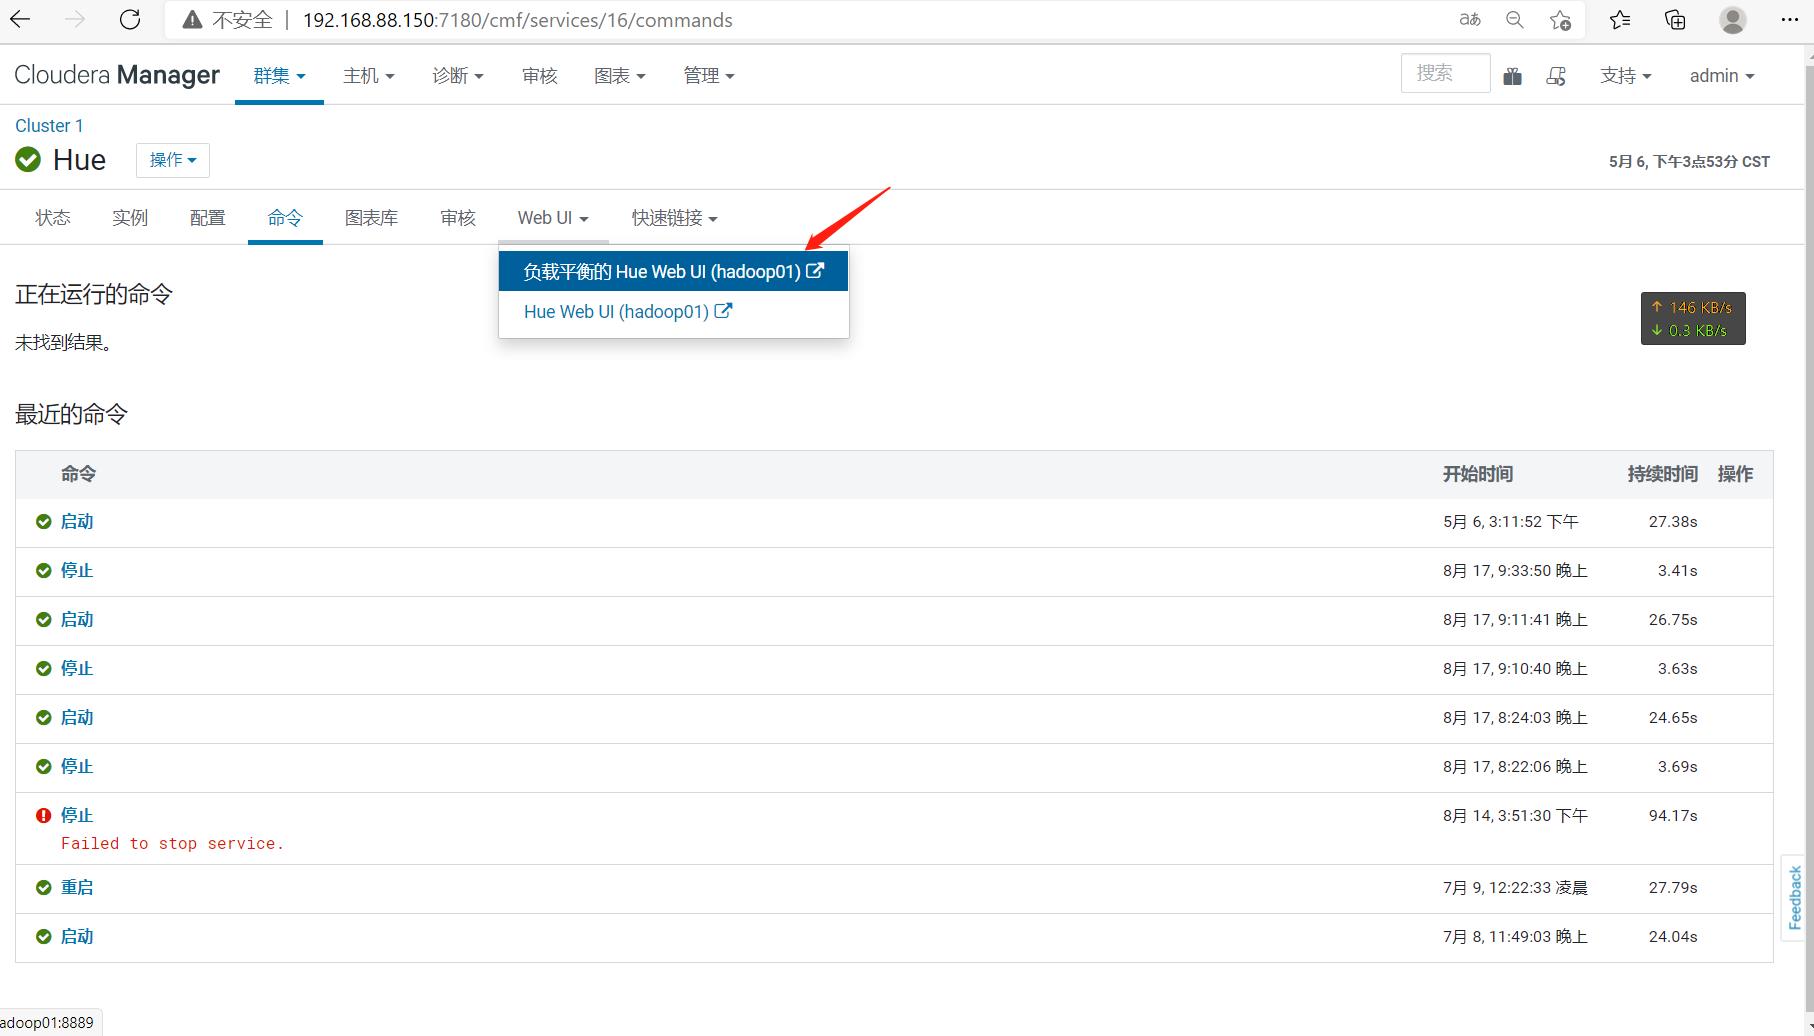Open the 管理 dropdown menu
Viewport: 1814px width, 1036px height.
pos(709,76)
